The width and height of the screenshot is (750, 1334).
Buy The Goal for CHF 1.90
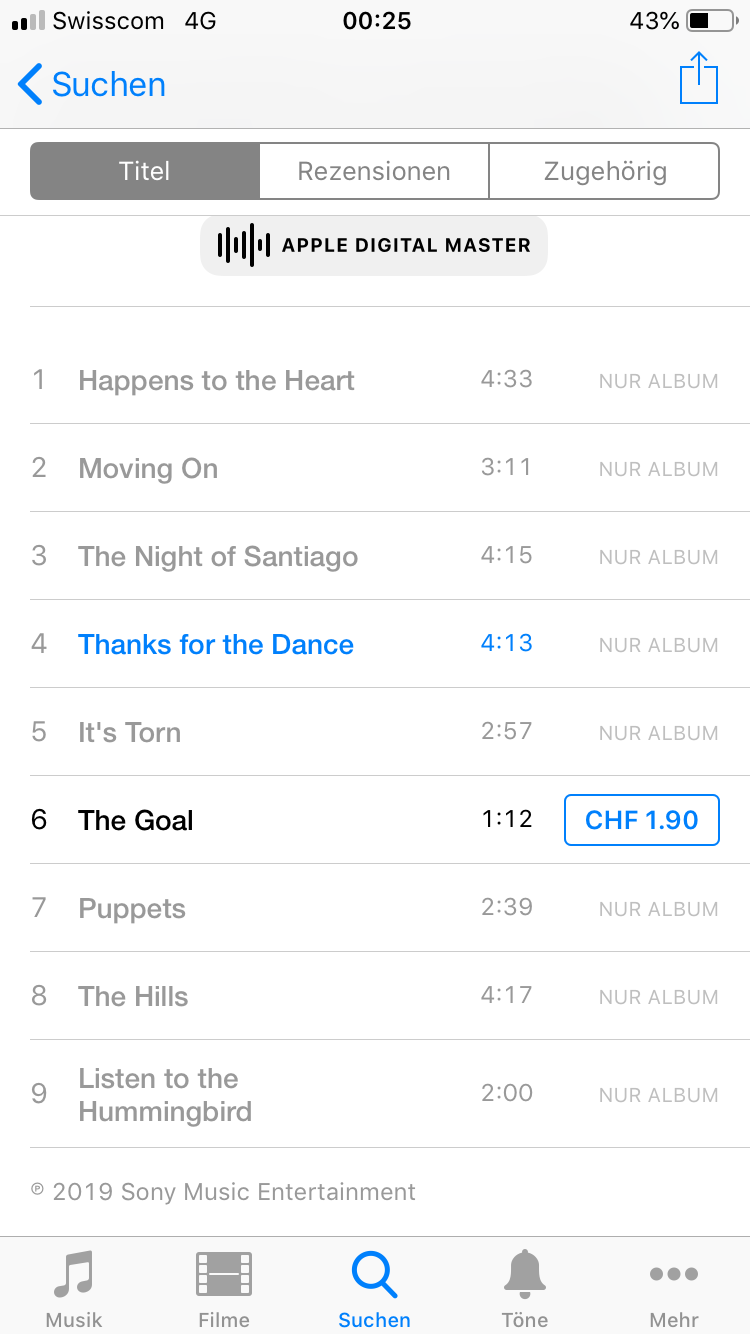(642, 820)
